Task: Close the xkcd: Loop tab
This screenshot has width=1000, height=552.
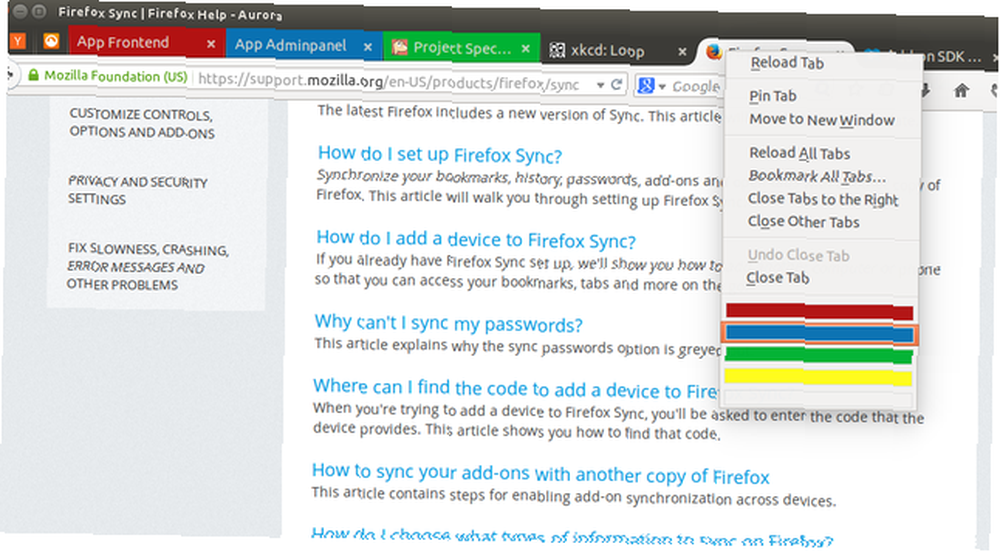Action: click(682, 51)
